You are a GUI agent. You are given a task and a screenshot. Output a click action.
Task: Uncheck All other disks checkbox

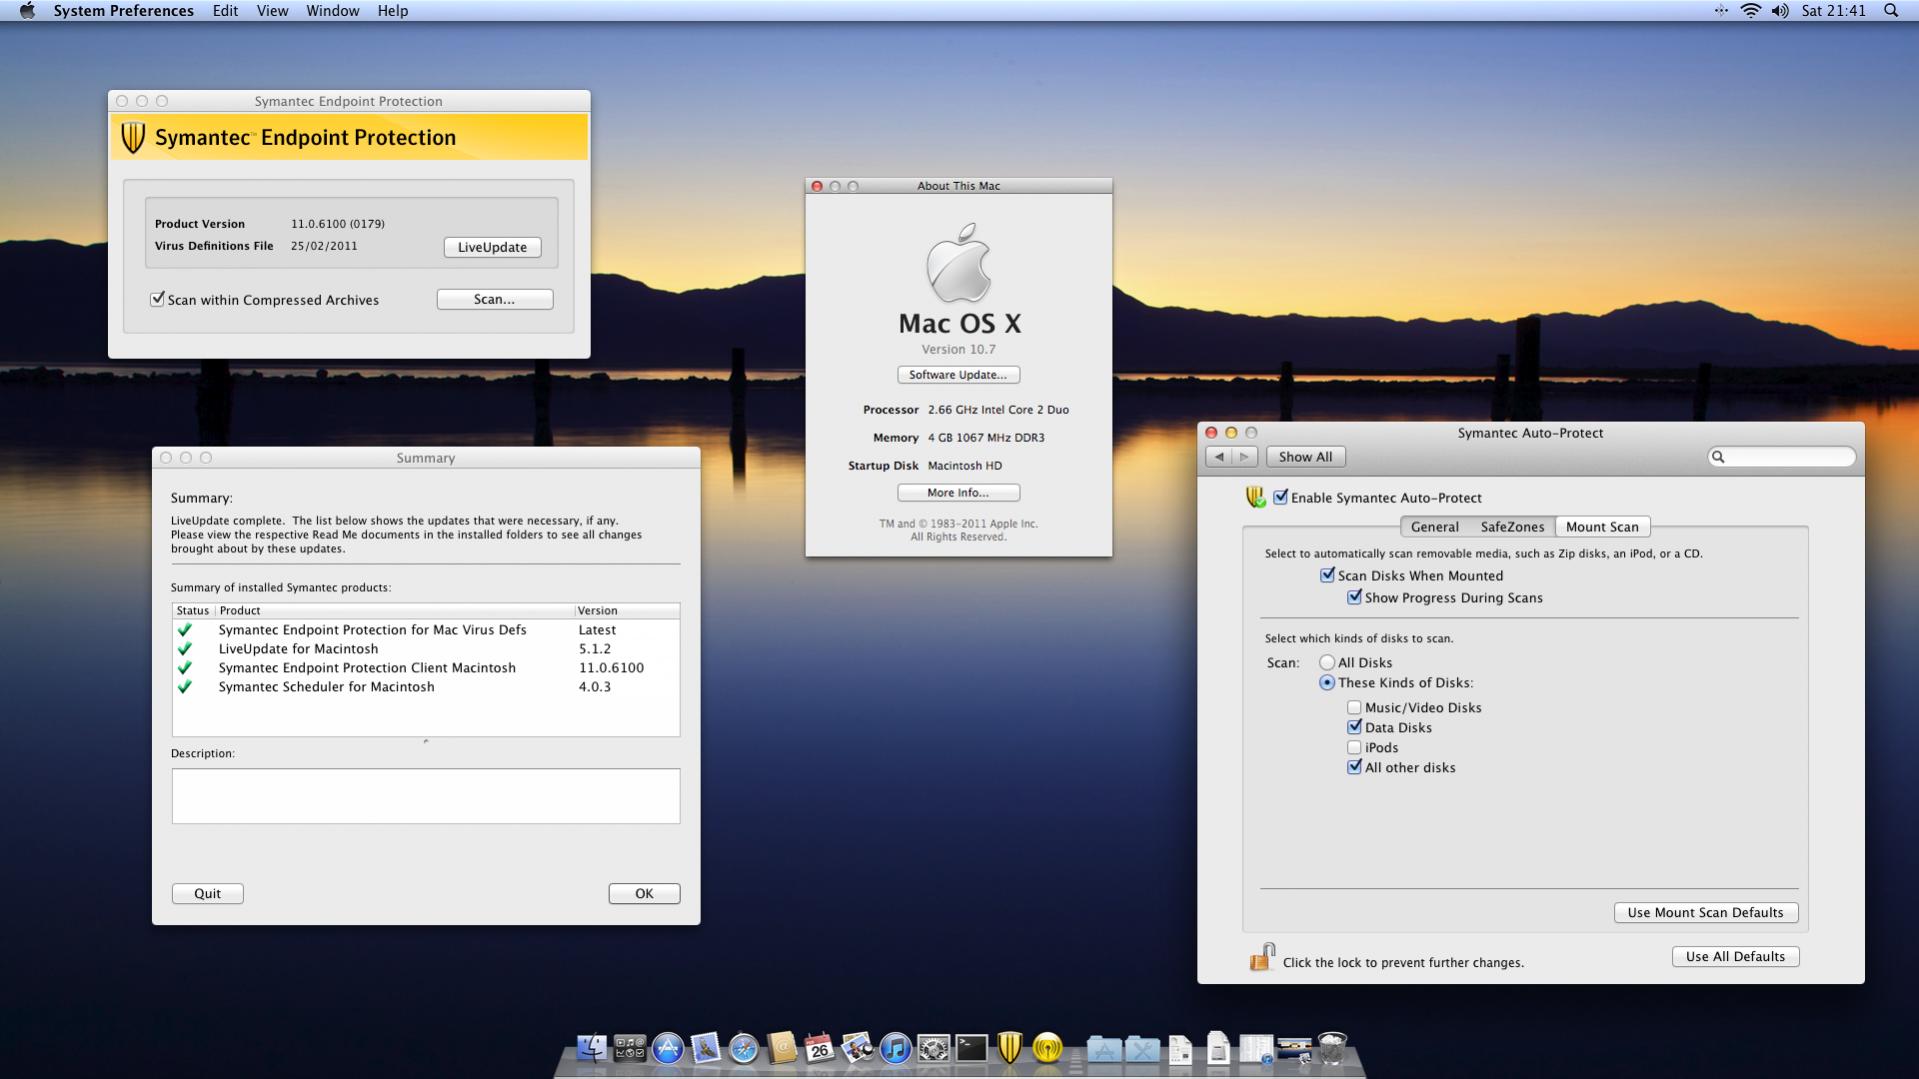[x=1354, y=767]
